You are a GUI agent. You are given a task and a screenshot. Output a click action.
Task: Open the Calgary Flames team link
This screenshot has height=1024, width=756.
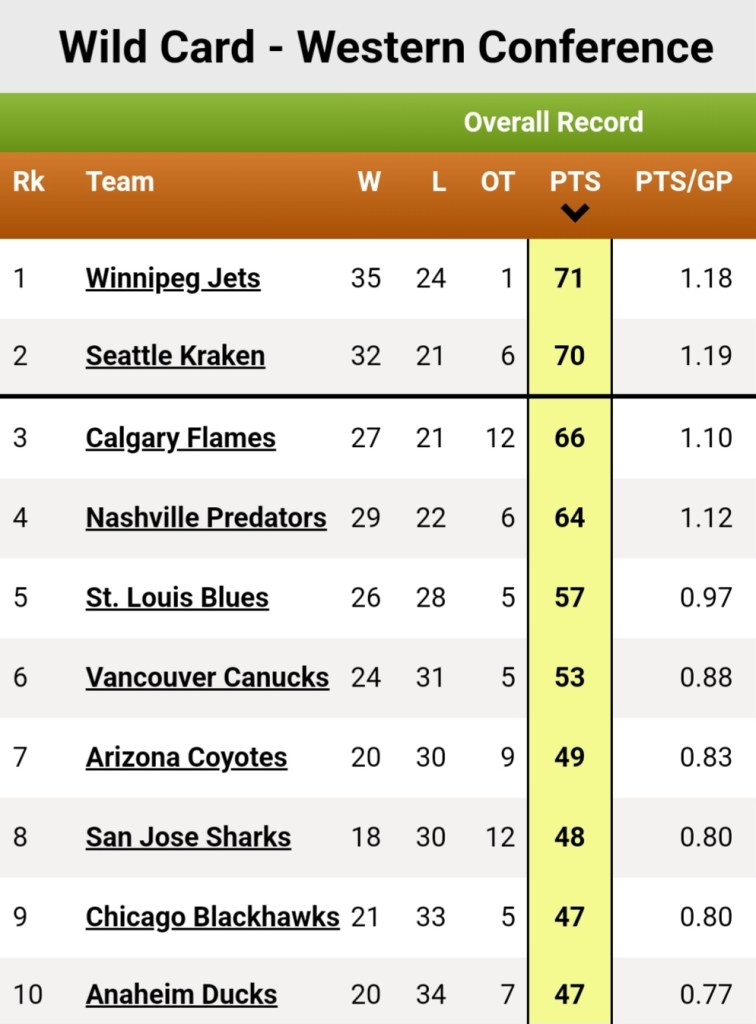point(180,438)
